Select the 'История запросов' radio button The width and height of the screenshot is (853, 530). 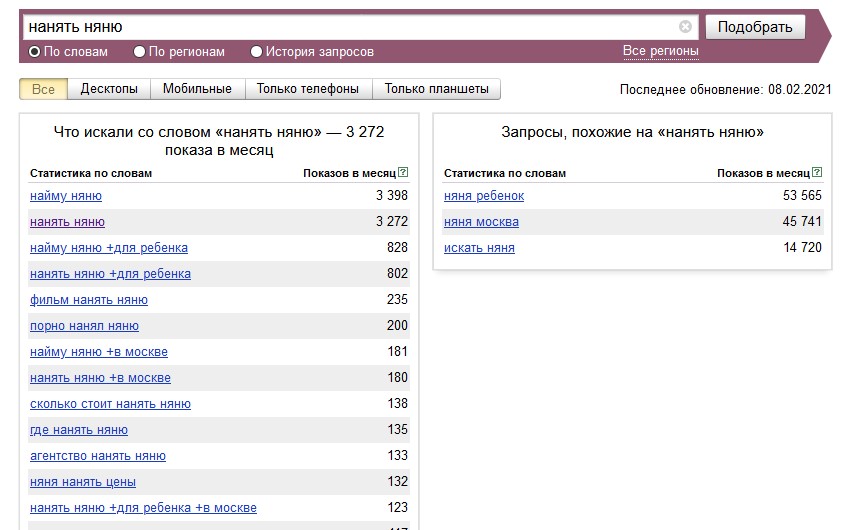coord(257,52)
